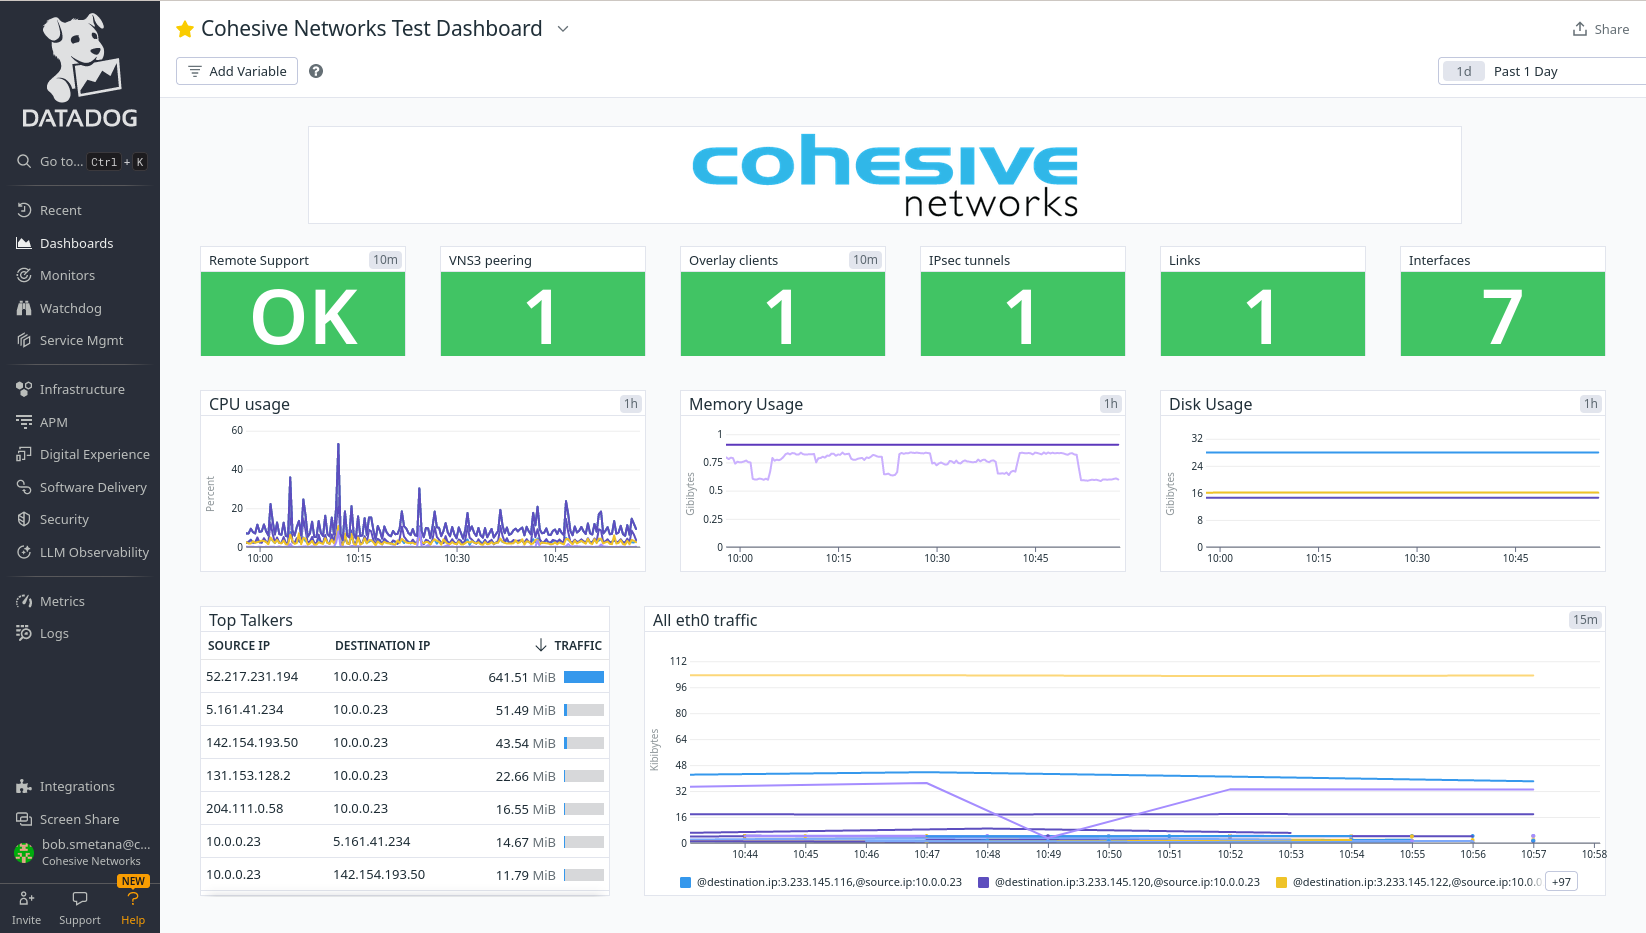Click the Integrations puzzle icon
This screenshot has height=933, width=1646.
(x=24, y=786)
